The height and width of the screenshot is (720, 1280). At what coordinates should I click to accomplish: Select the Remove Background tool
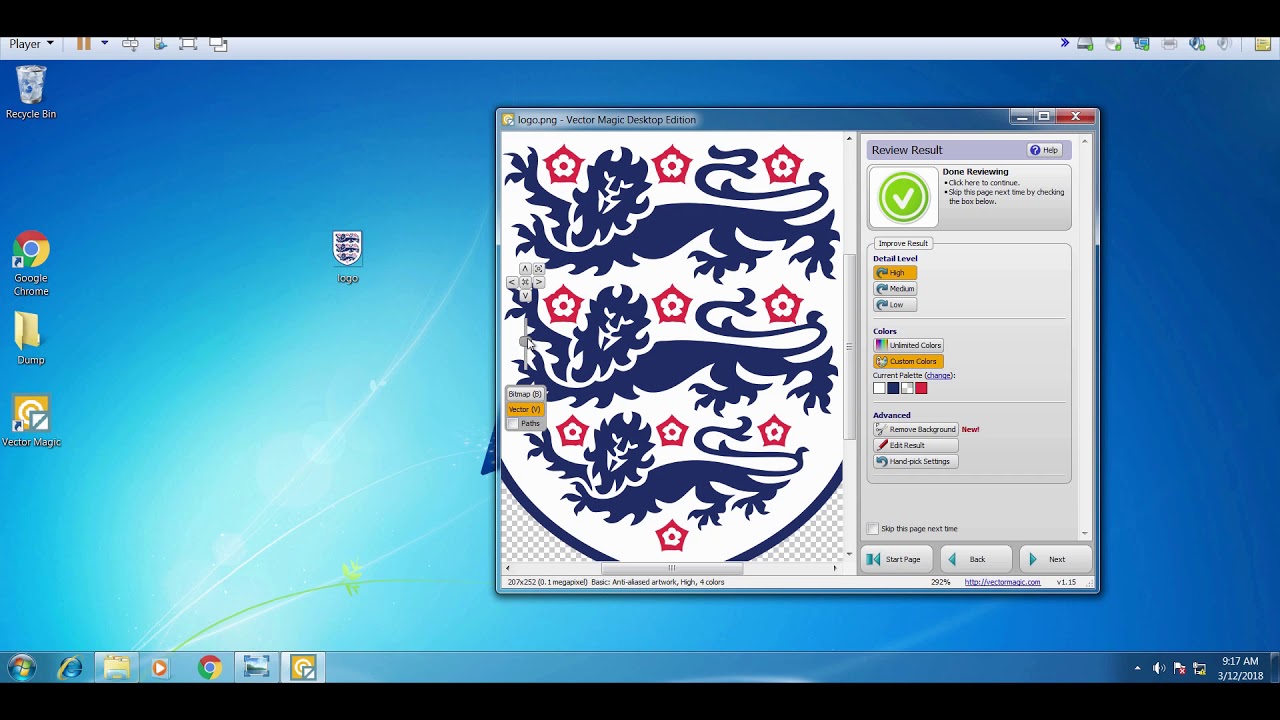point(915,429)
